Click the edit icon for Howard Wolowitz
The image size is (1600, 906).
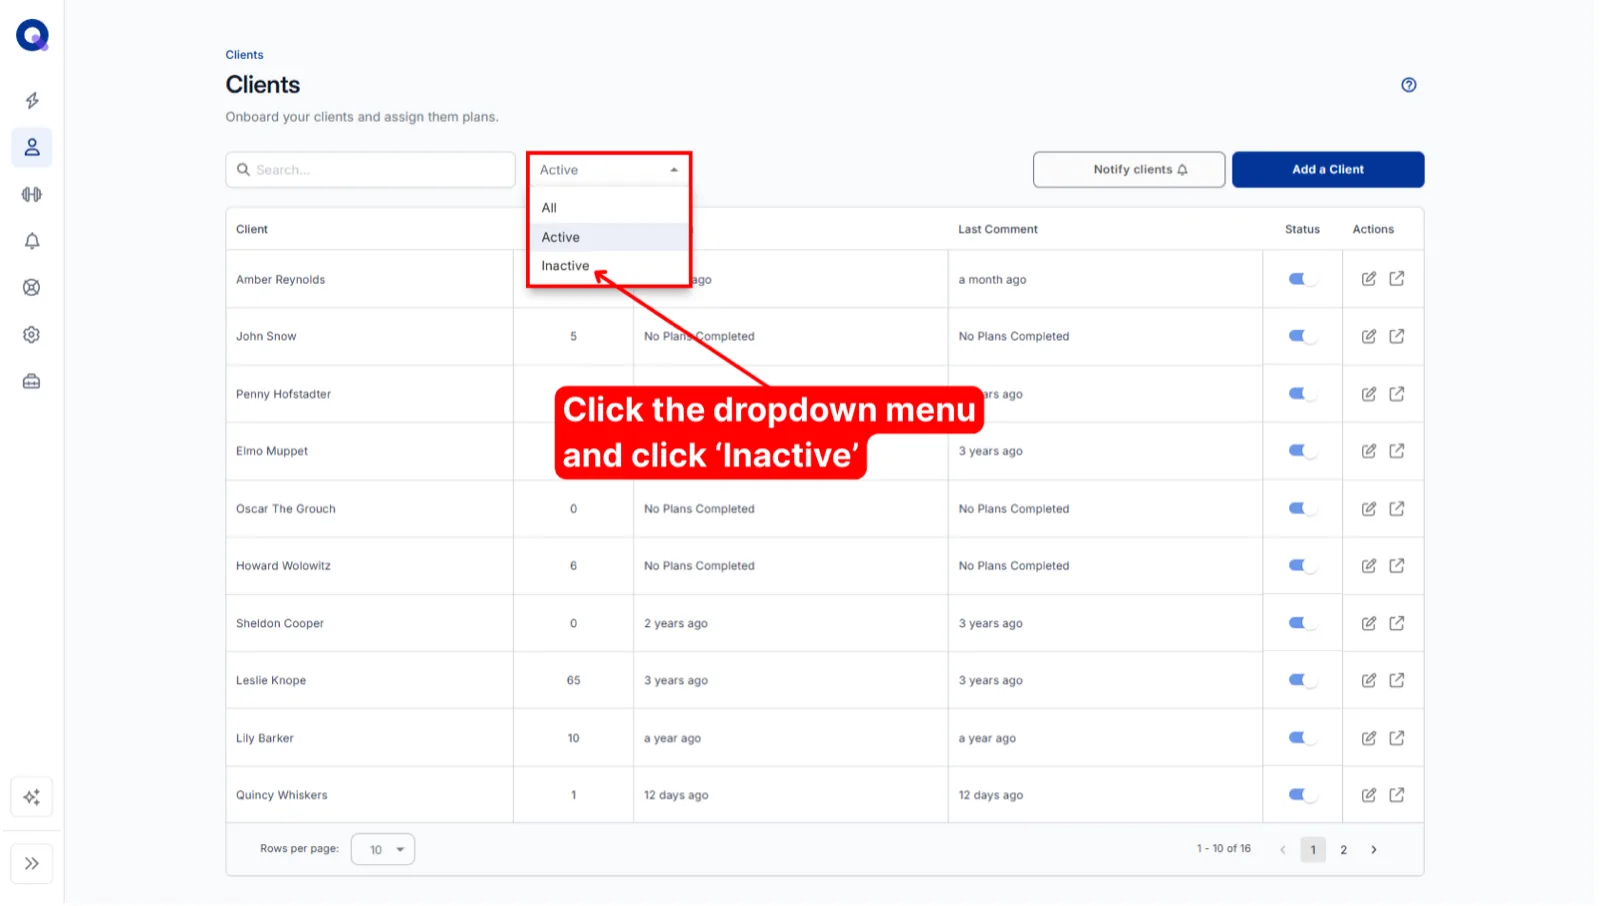coord(1368,566)
